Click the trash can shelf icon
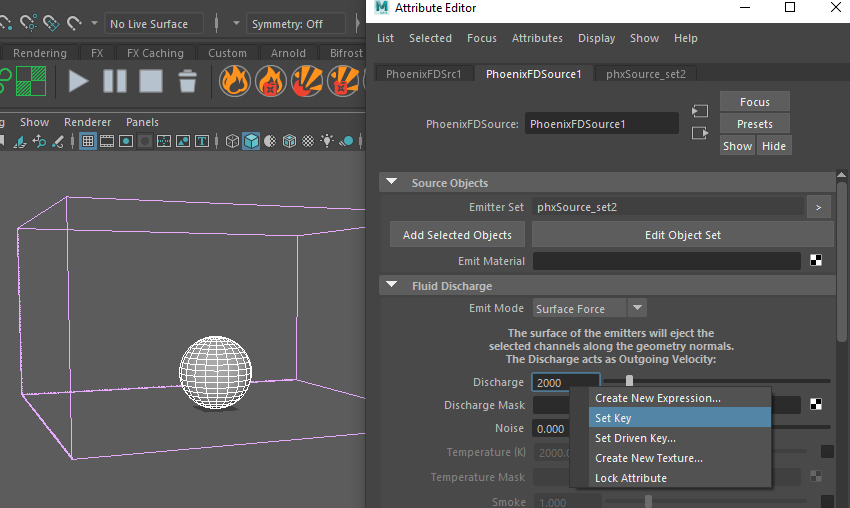 tap(188, 81)
